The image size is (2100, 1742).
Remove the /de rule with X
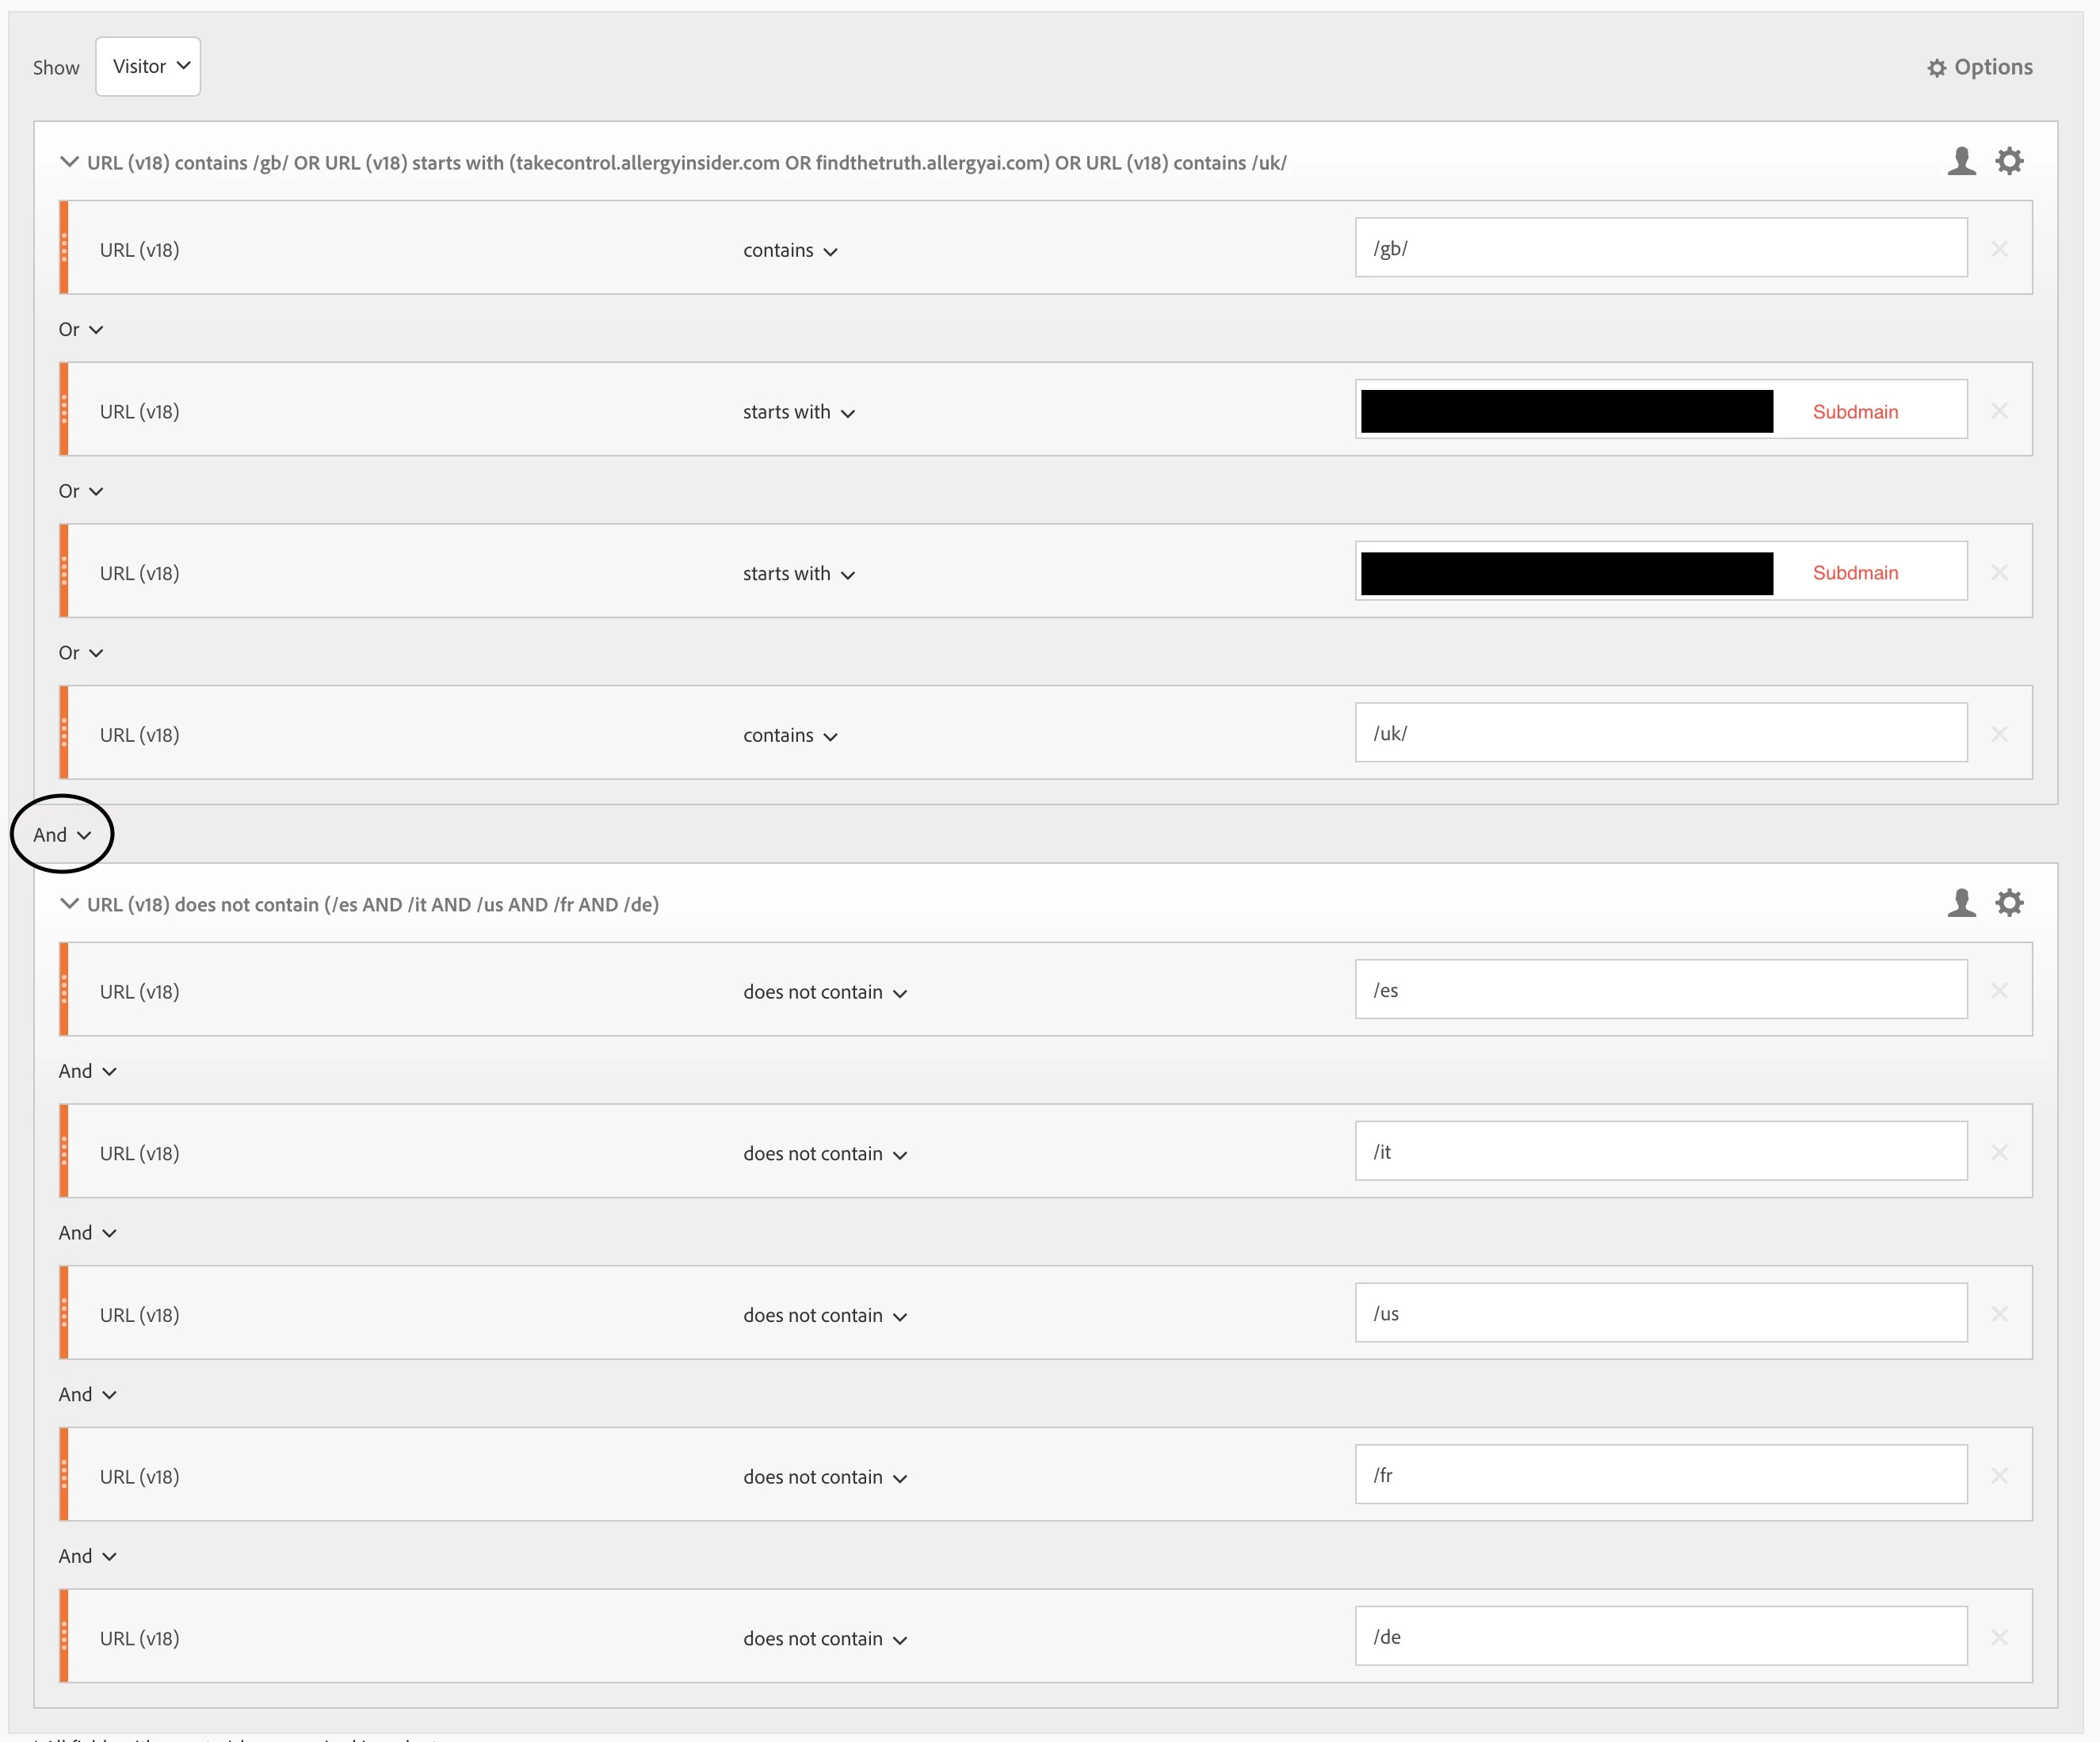coord(1999,1637)
